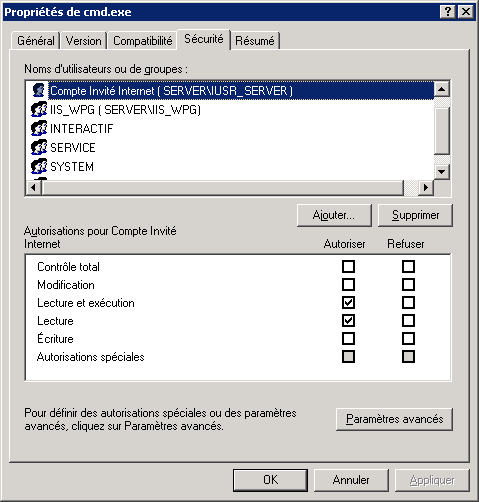The height and width of the screenshot is (502, 479).
Task: Click the horizontal scroll right arrow
Action: click(x=426, y=188)
